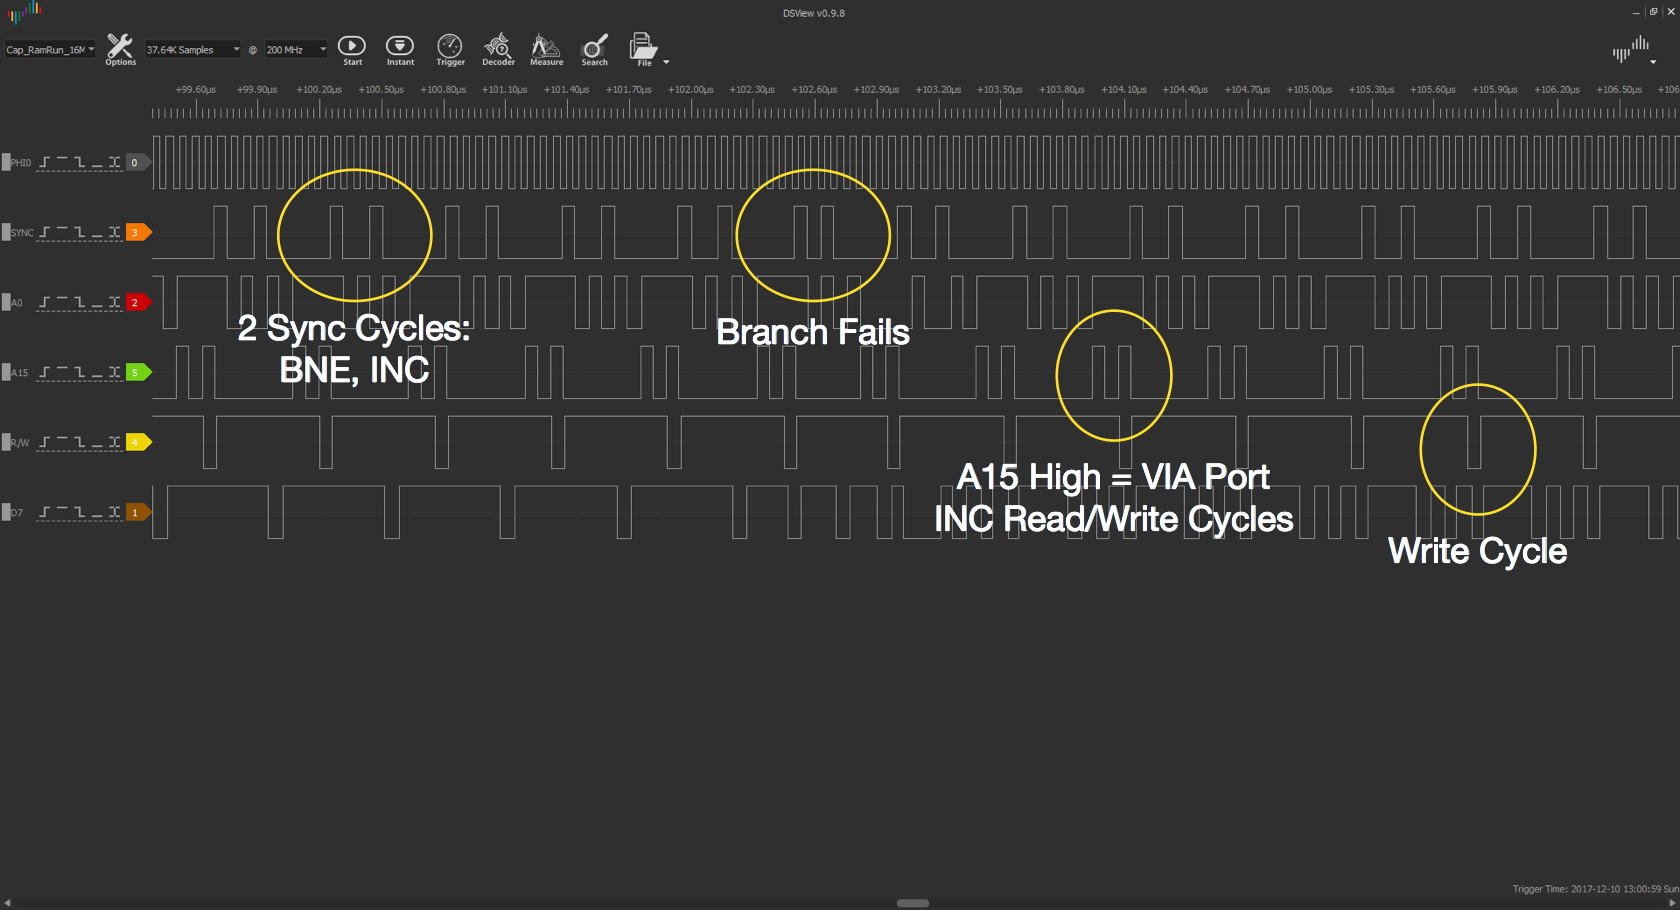Set high level trigger on R/W channel
Image resolution: width=1680 pixels, height=910 pixels.
(x=62, y=442)
